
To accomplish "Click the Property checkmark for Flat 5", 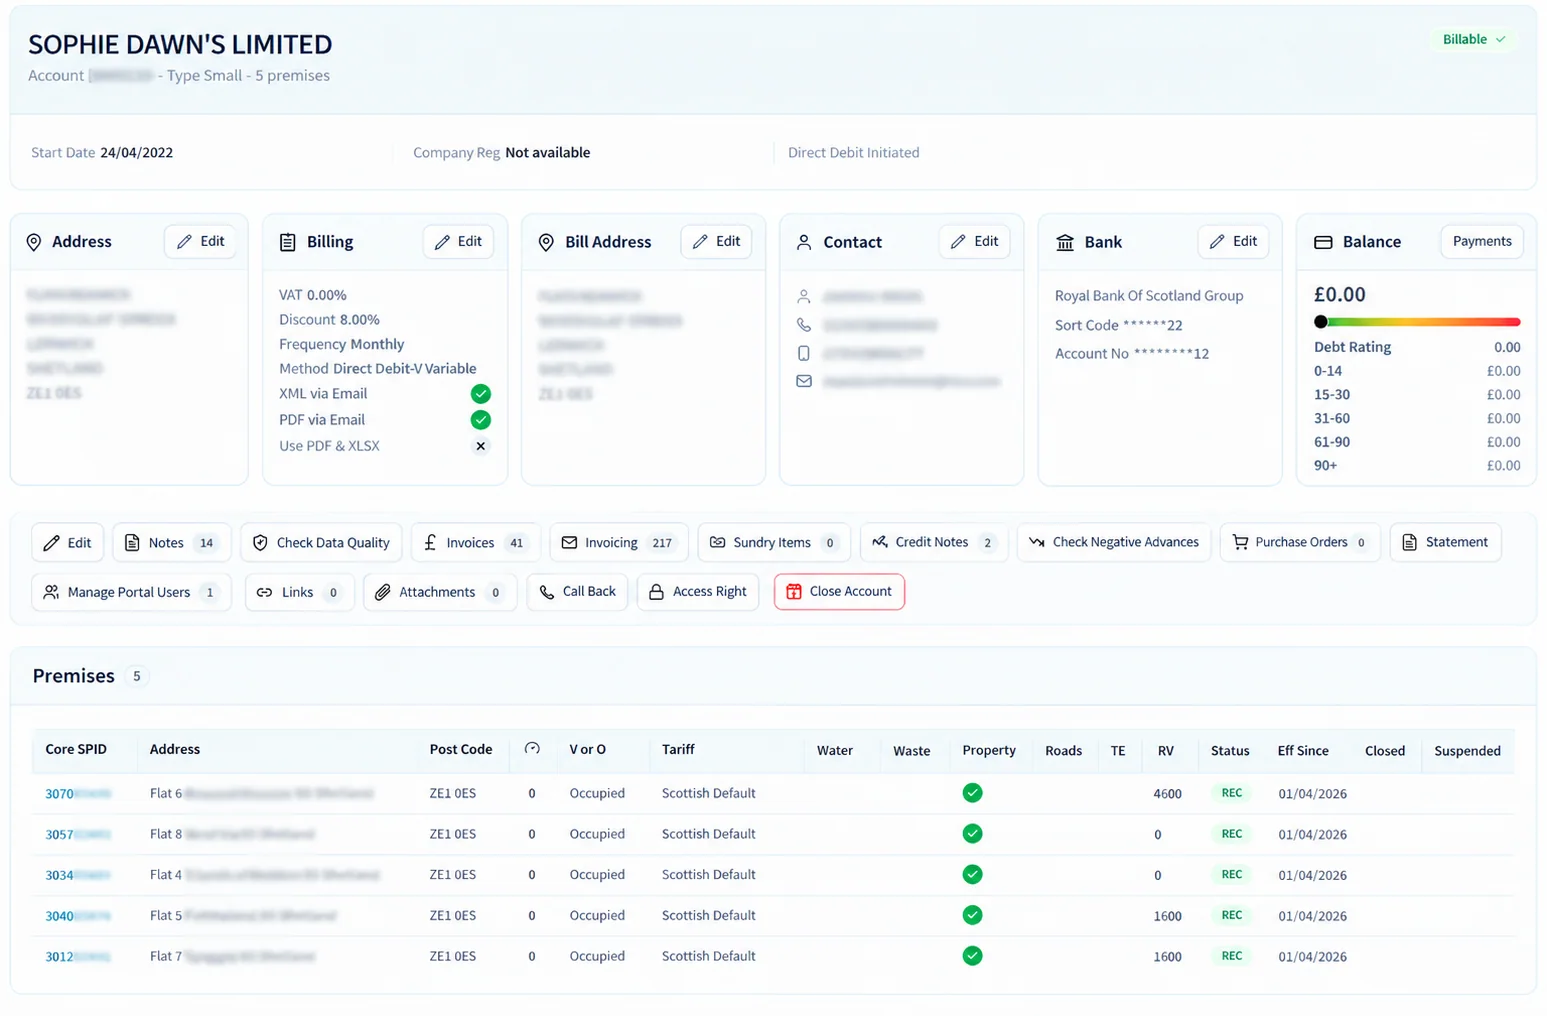I will click(x=972, y=915).
